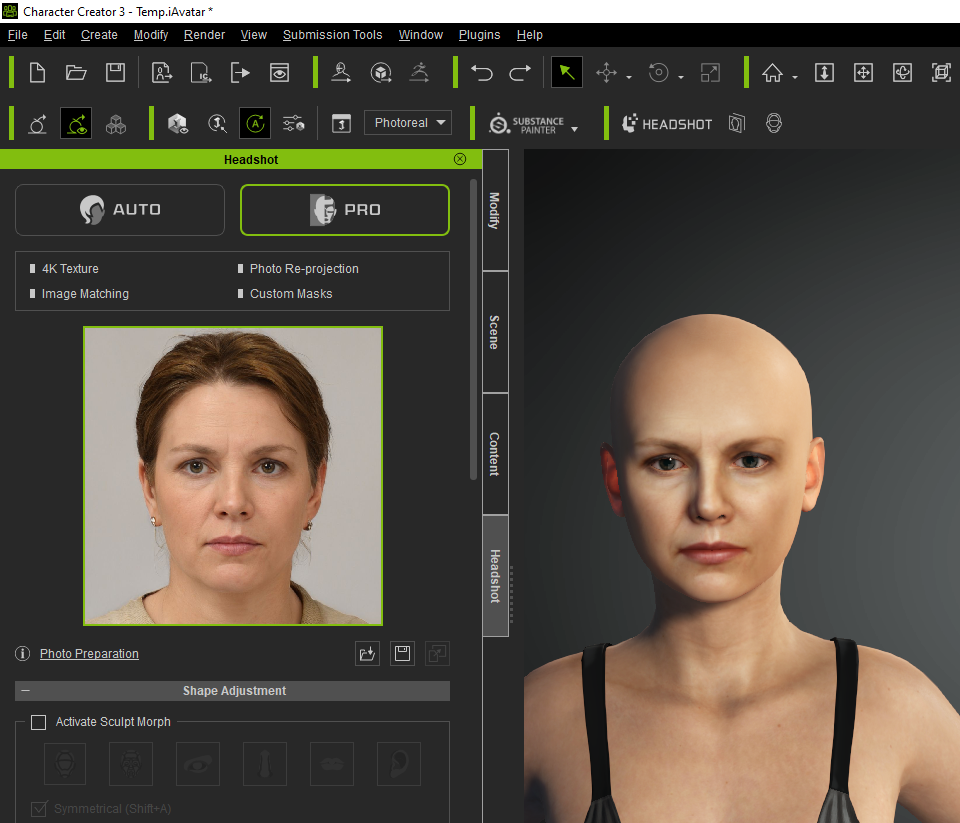
Task: Click the Save project floppy icon
Action: [x=115, y=73]
